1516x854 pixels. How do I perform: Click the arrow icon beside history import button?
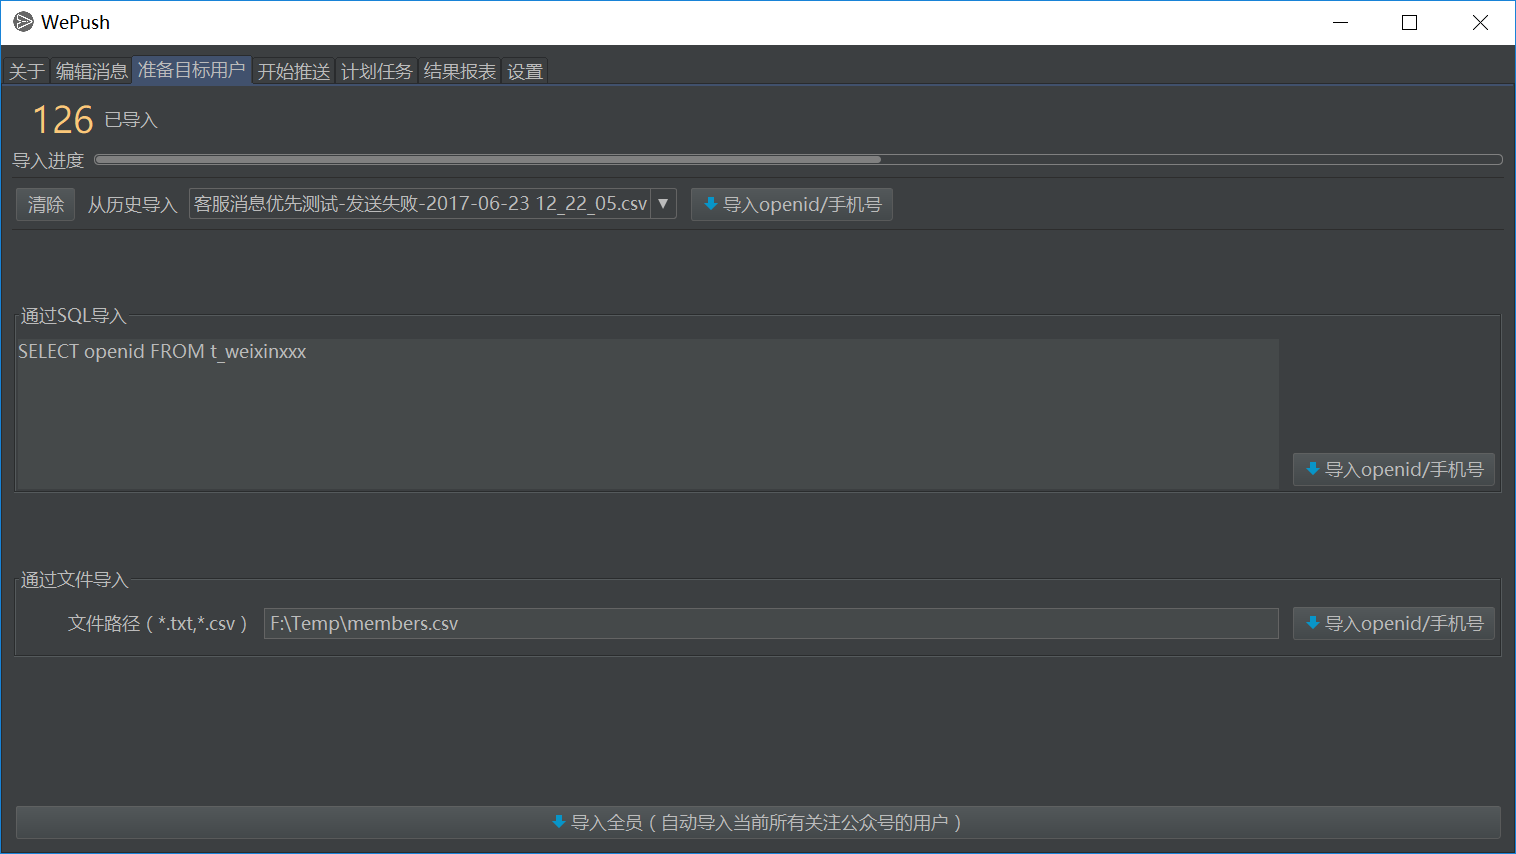point(662,203)
